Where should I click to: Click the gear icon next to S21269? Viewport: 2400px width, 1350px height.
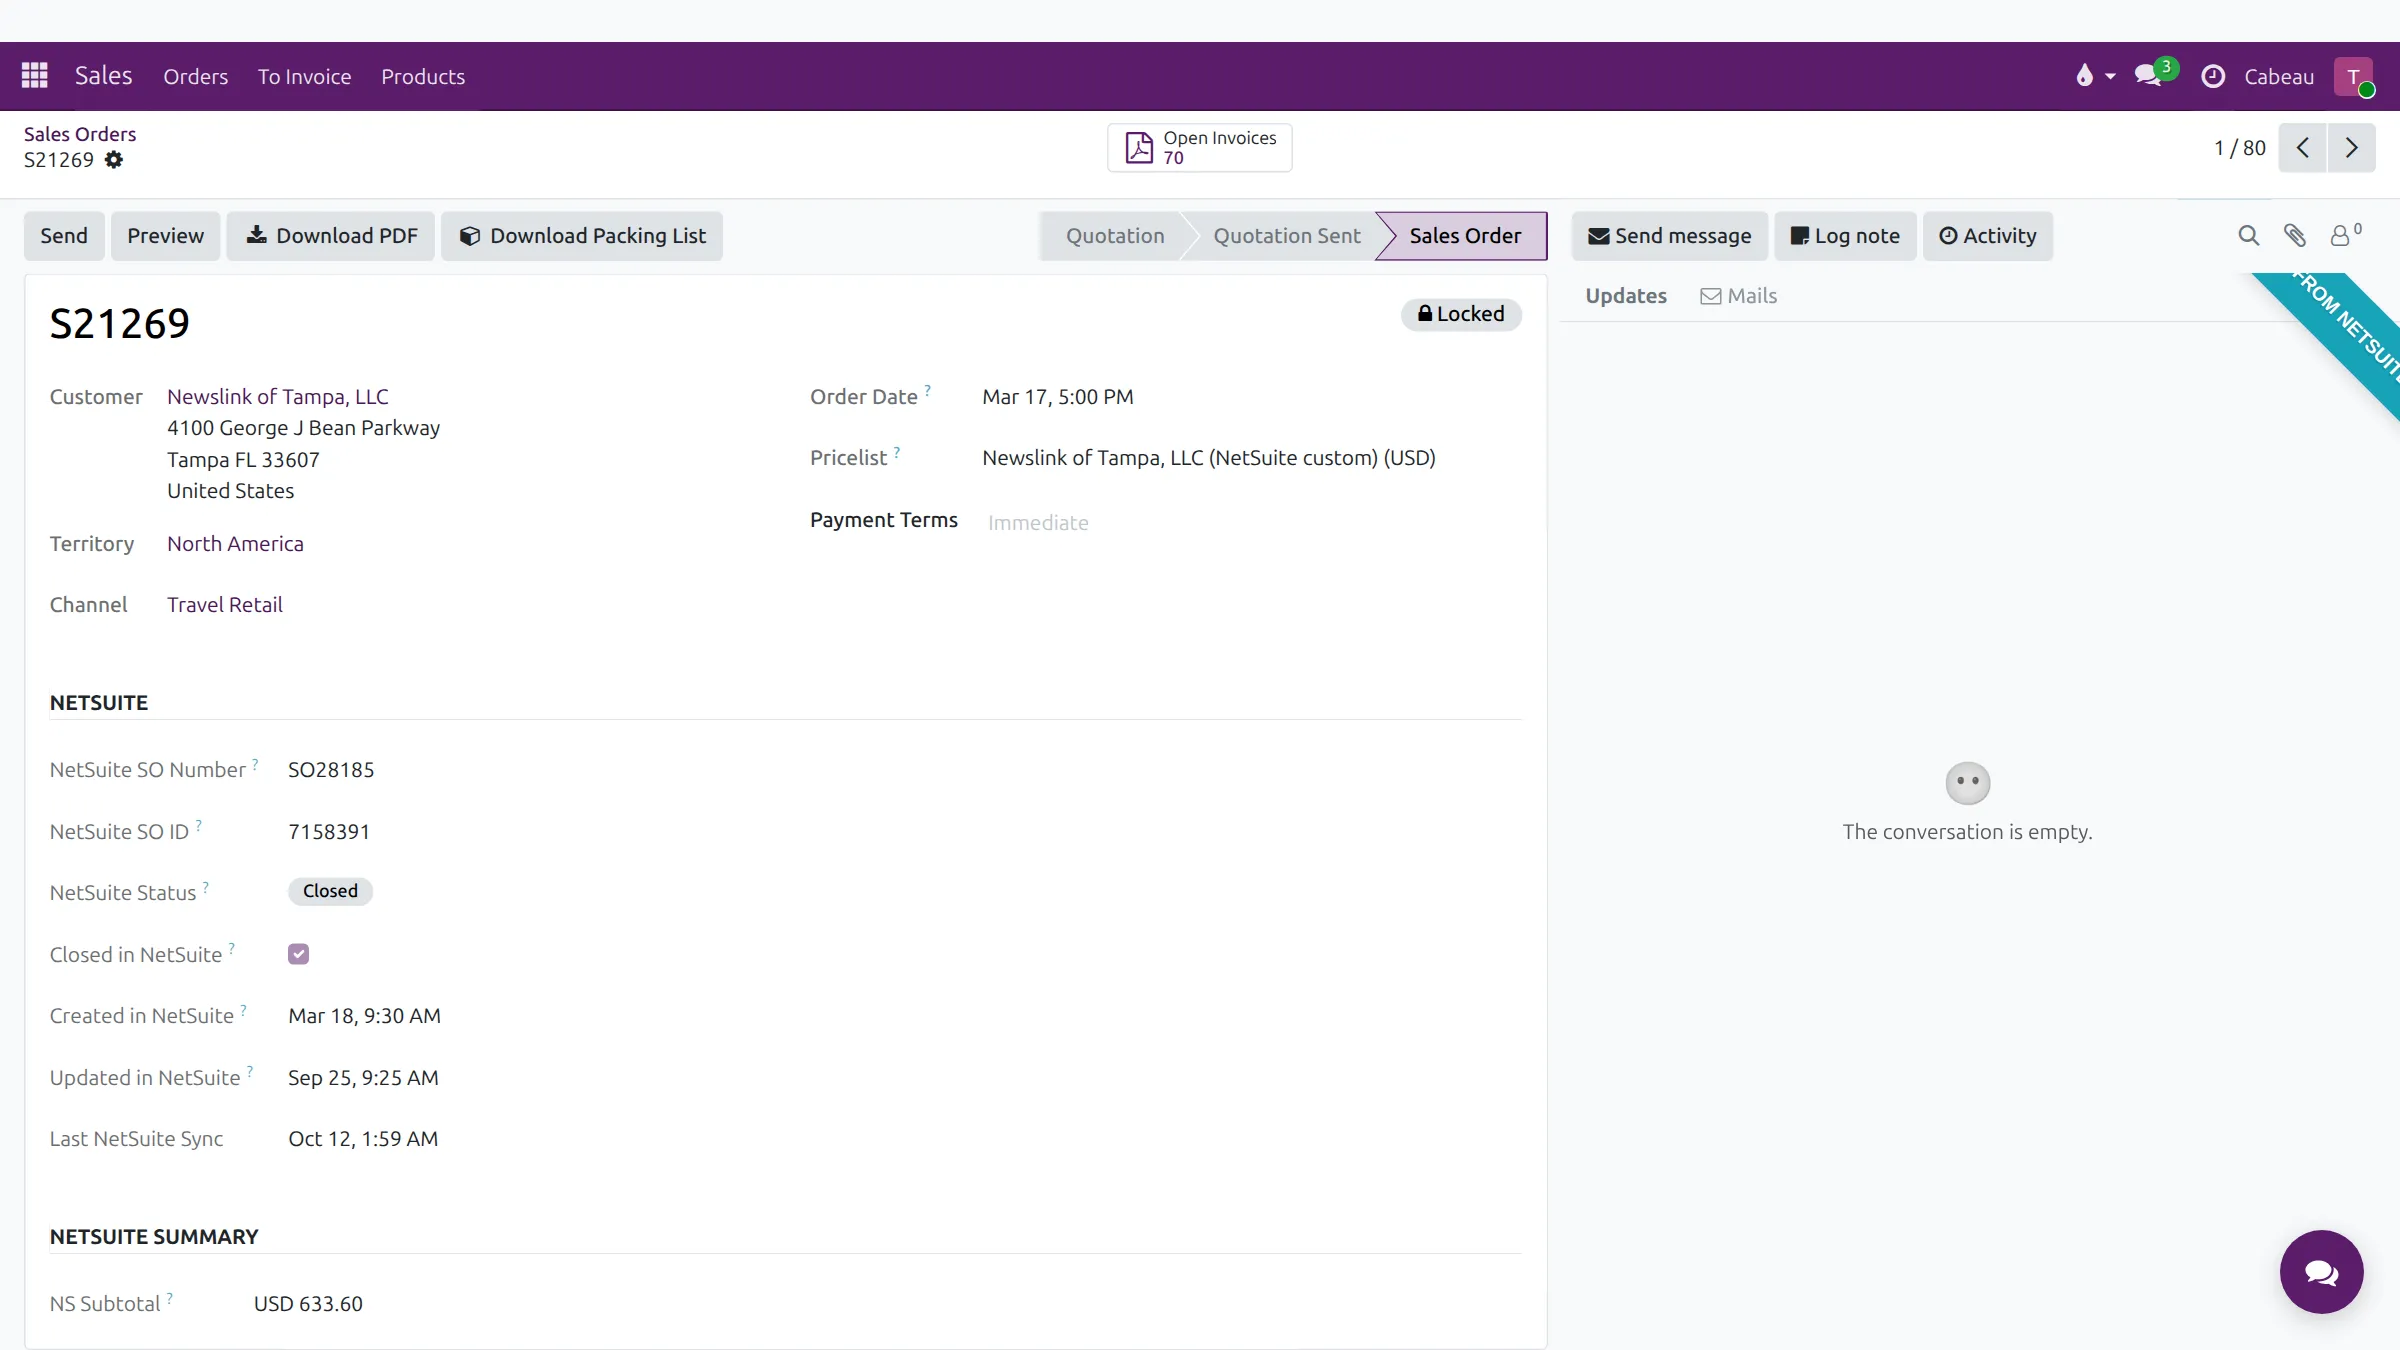click(x=114, y=160)
